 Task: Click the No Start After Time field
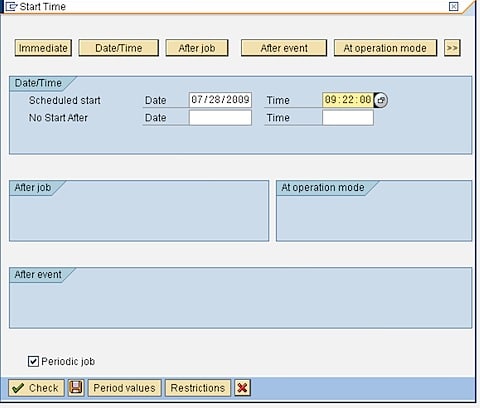348,118
